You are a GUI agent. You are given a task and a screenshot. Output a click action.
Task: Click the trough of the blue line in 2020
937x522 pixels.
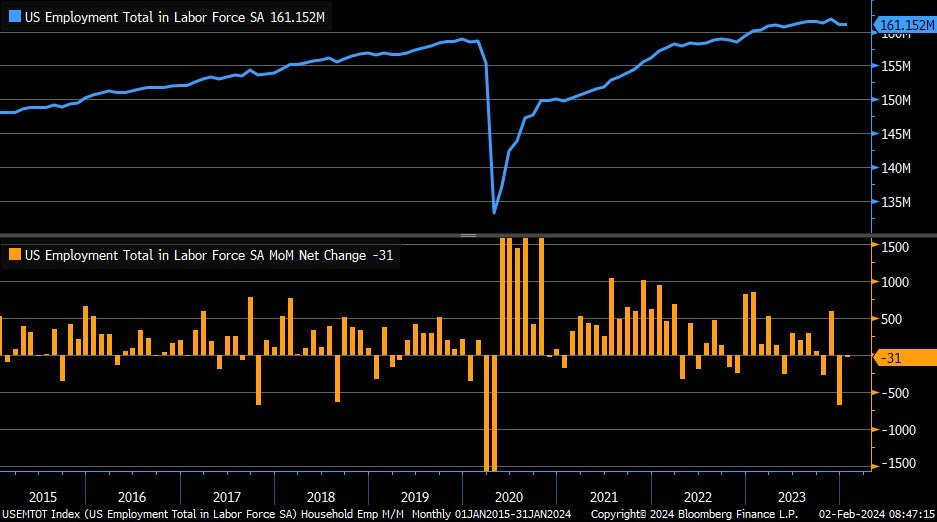pos(494,212)
